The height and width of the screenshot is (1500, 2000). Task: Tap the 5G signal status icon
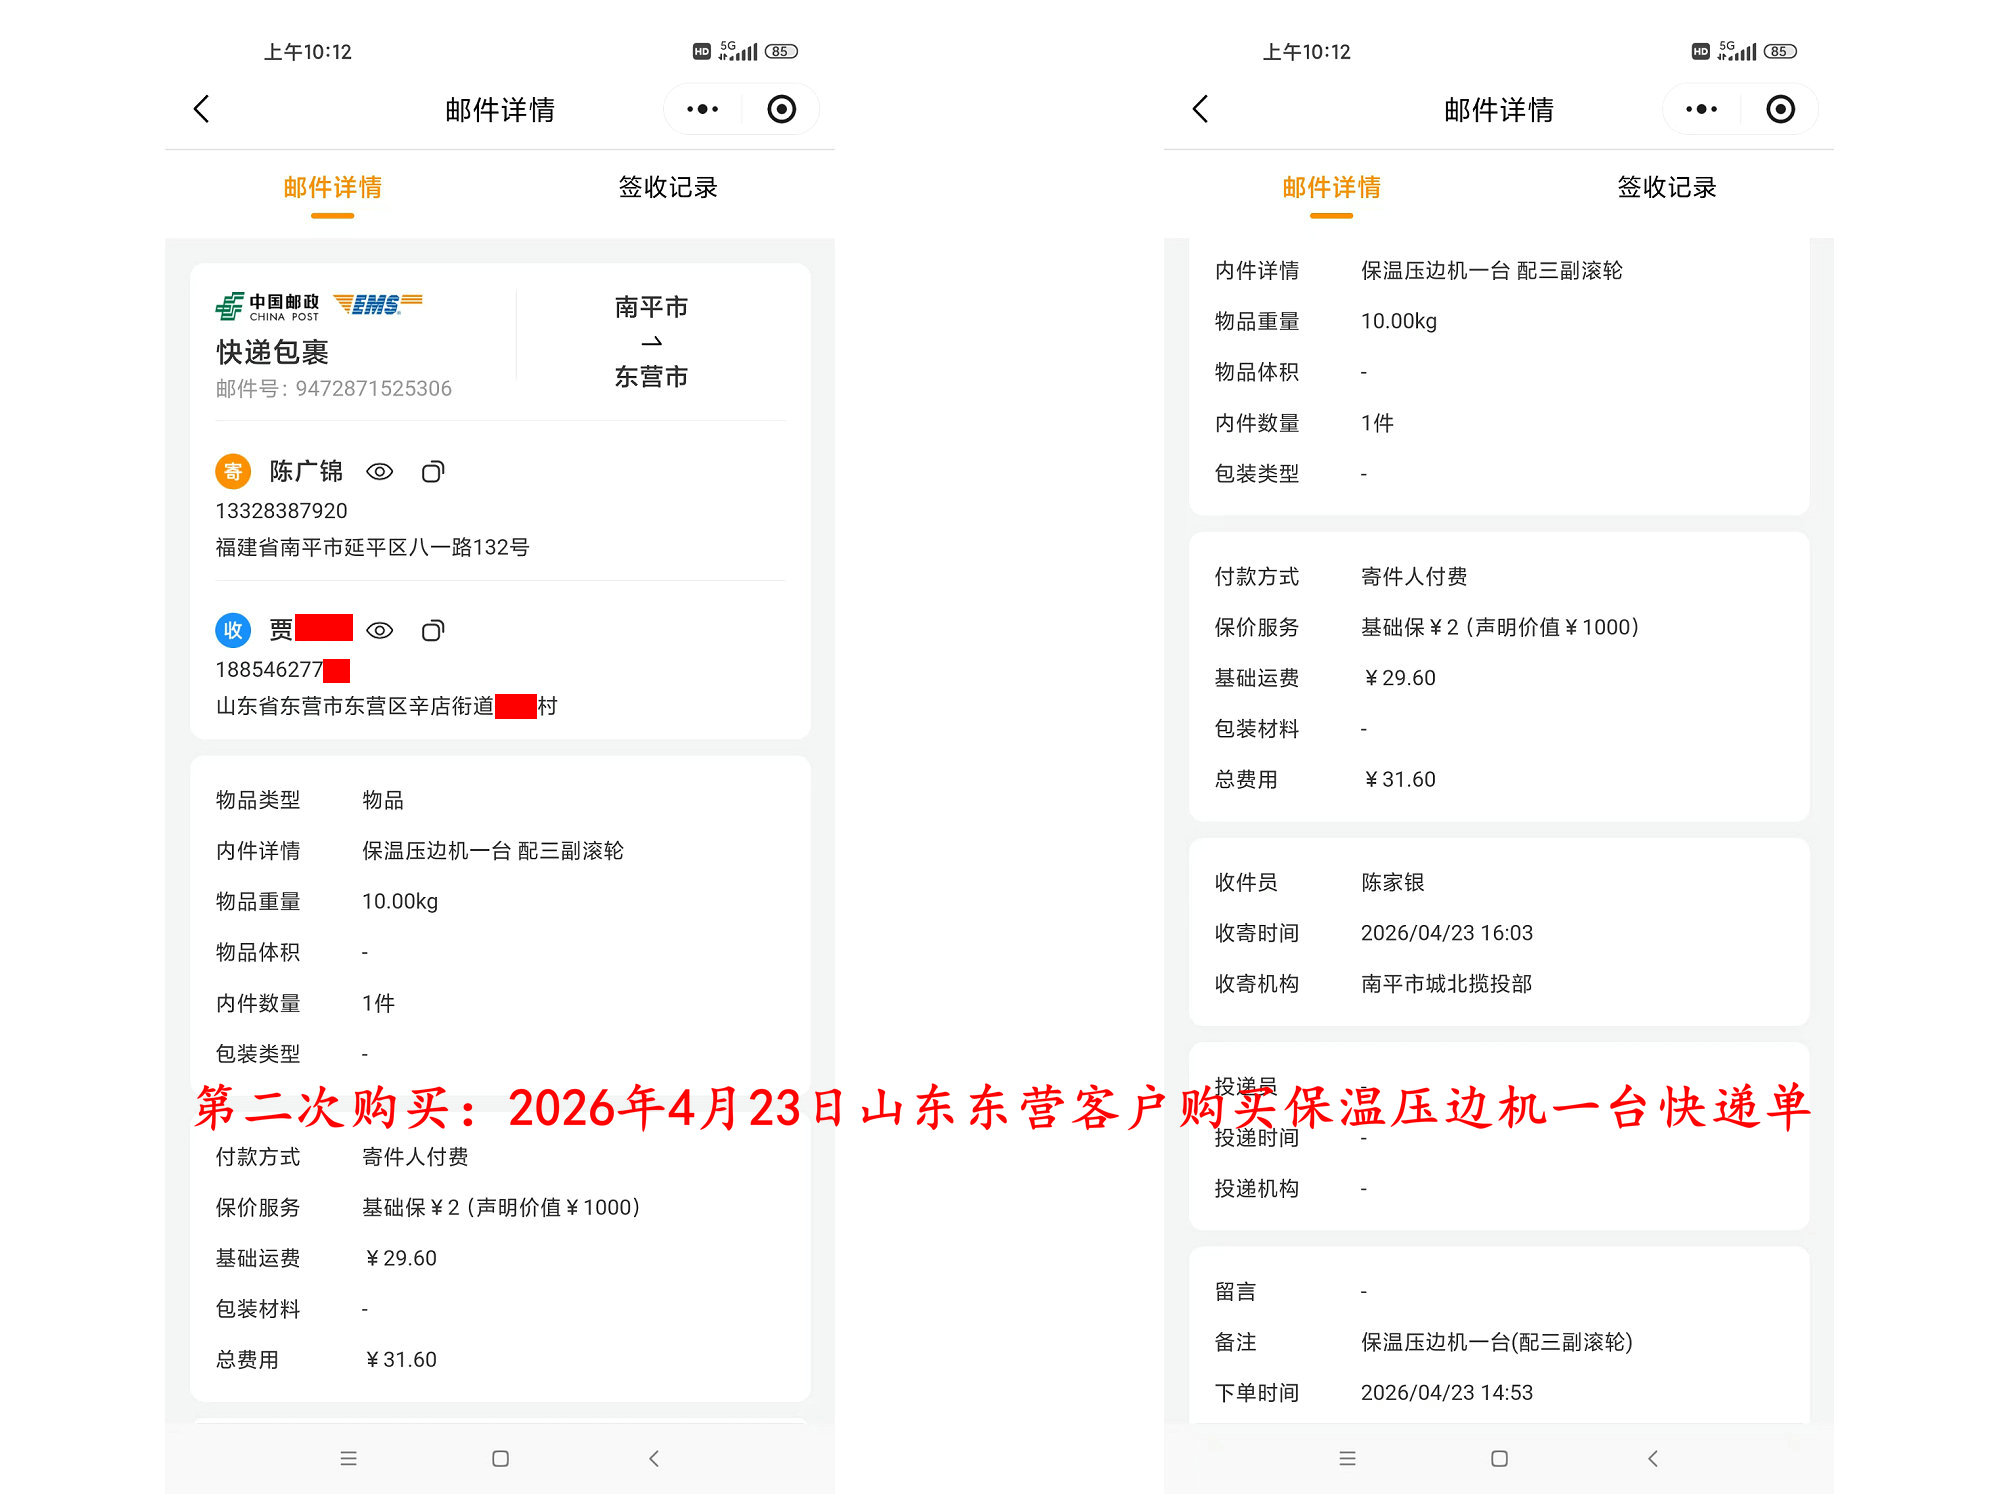[737, 50]
